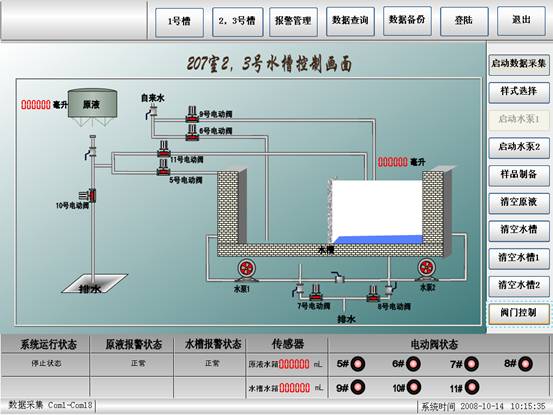Click the 启动数据采集 button

pyautogui.click(x=519, y=64)
